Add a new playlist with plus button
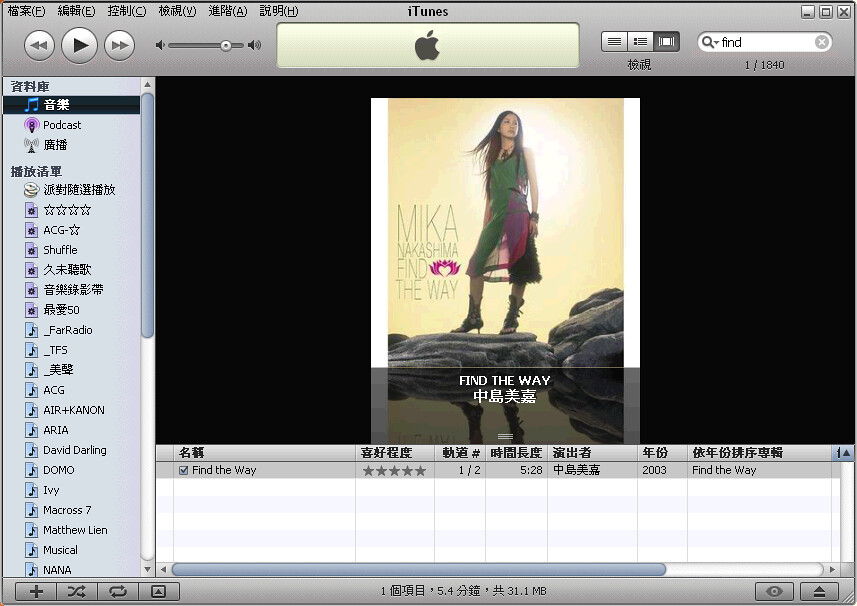This screenshot has height=606, width=857. tap(36, 591)
